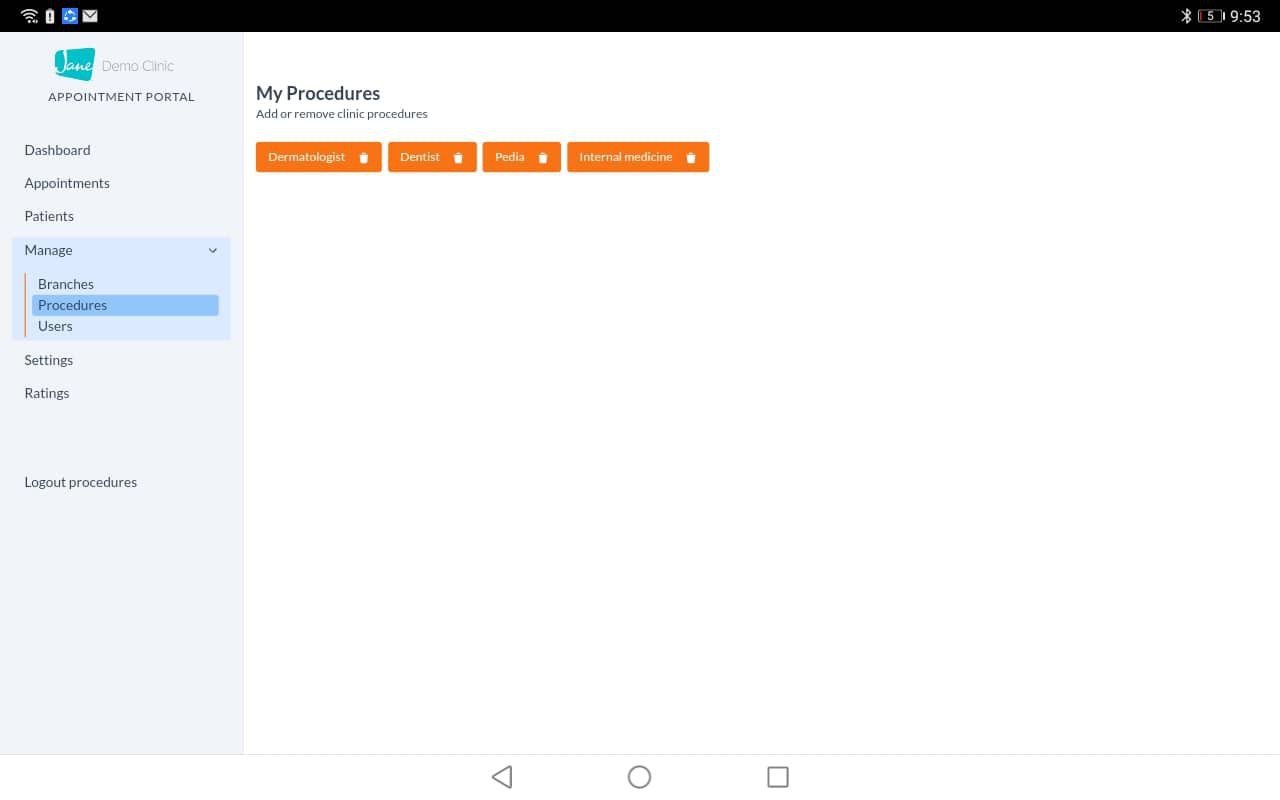Viewport: 1280px width, 800px height.
Task: Select Users under Manage
Action: tap(55, 326)
